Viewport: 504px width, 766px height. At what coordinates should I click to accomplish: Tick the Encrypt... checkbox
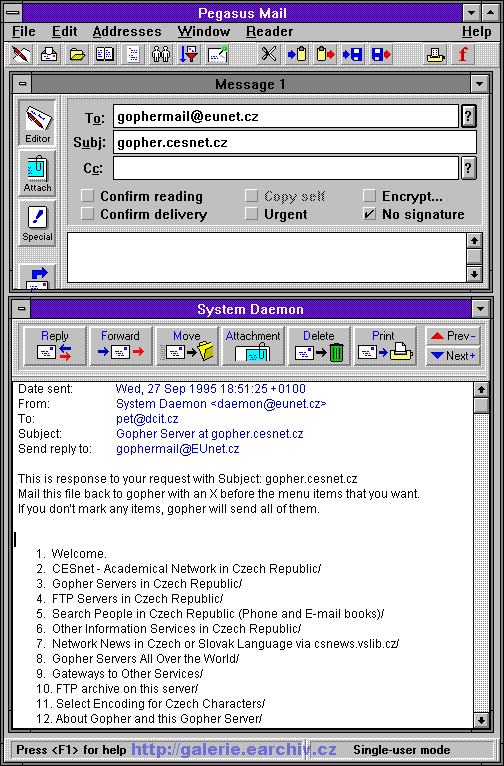[x=369, y=196]
